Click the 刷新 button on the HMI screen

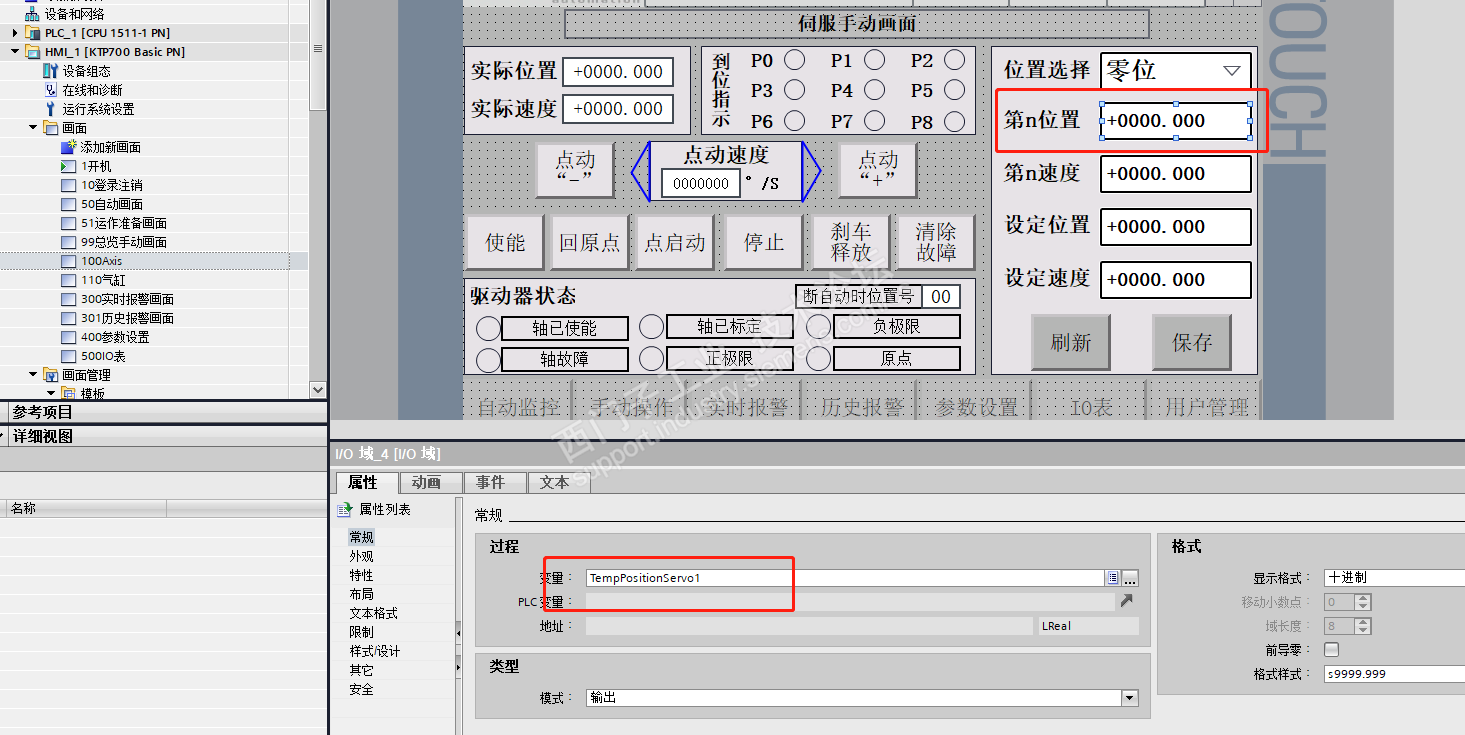click(1070, 343)
